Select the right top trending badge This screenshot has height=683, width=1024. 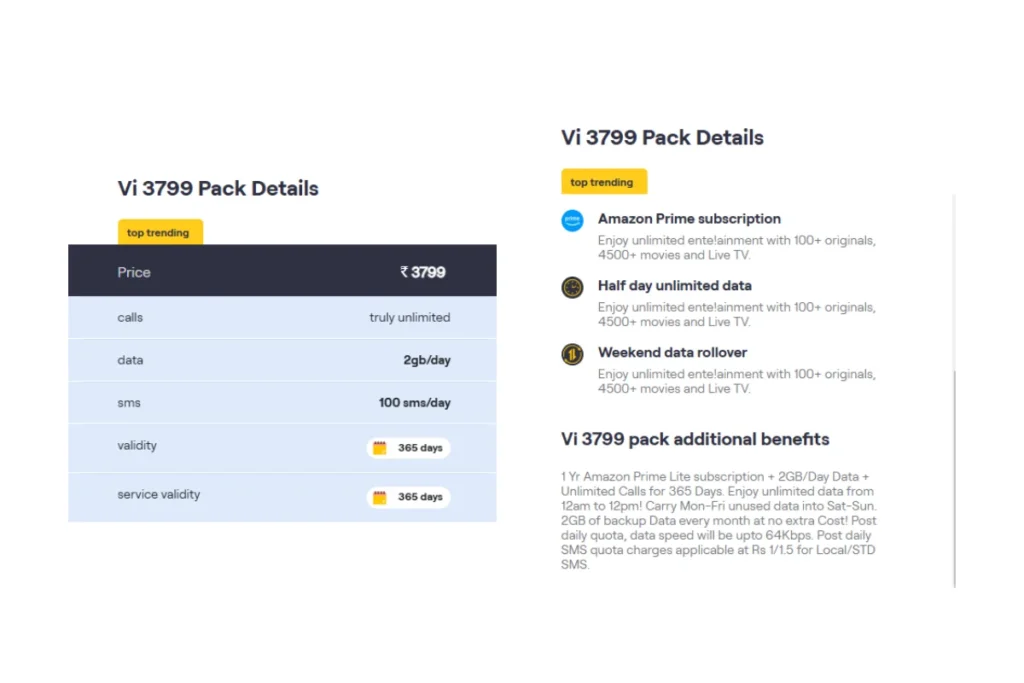(x=604, y=182)
